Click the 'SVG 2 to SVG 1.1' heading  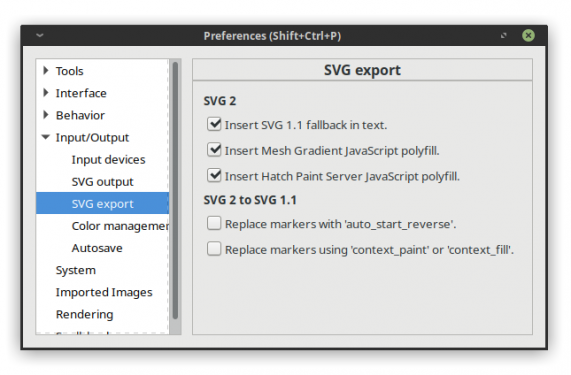click(x=250, y=200)
